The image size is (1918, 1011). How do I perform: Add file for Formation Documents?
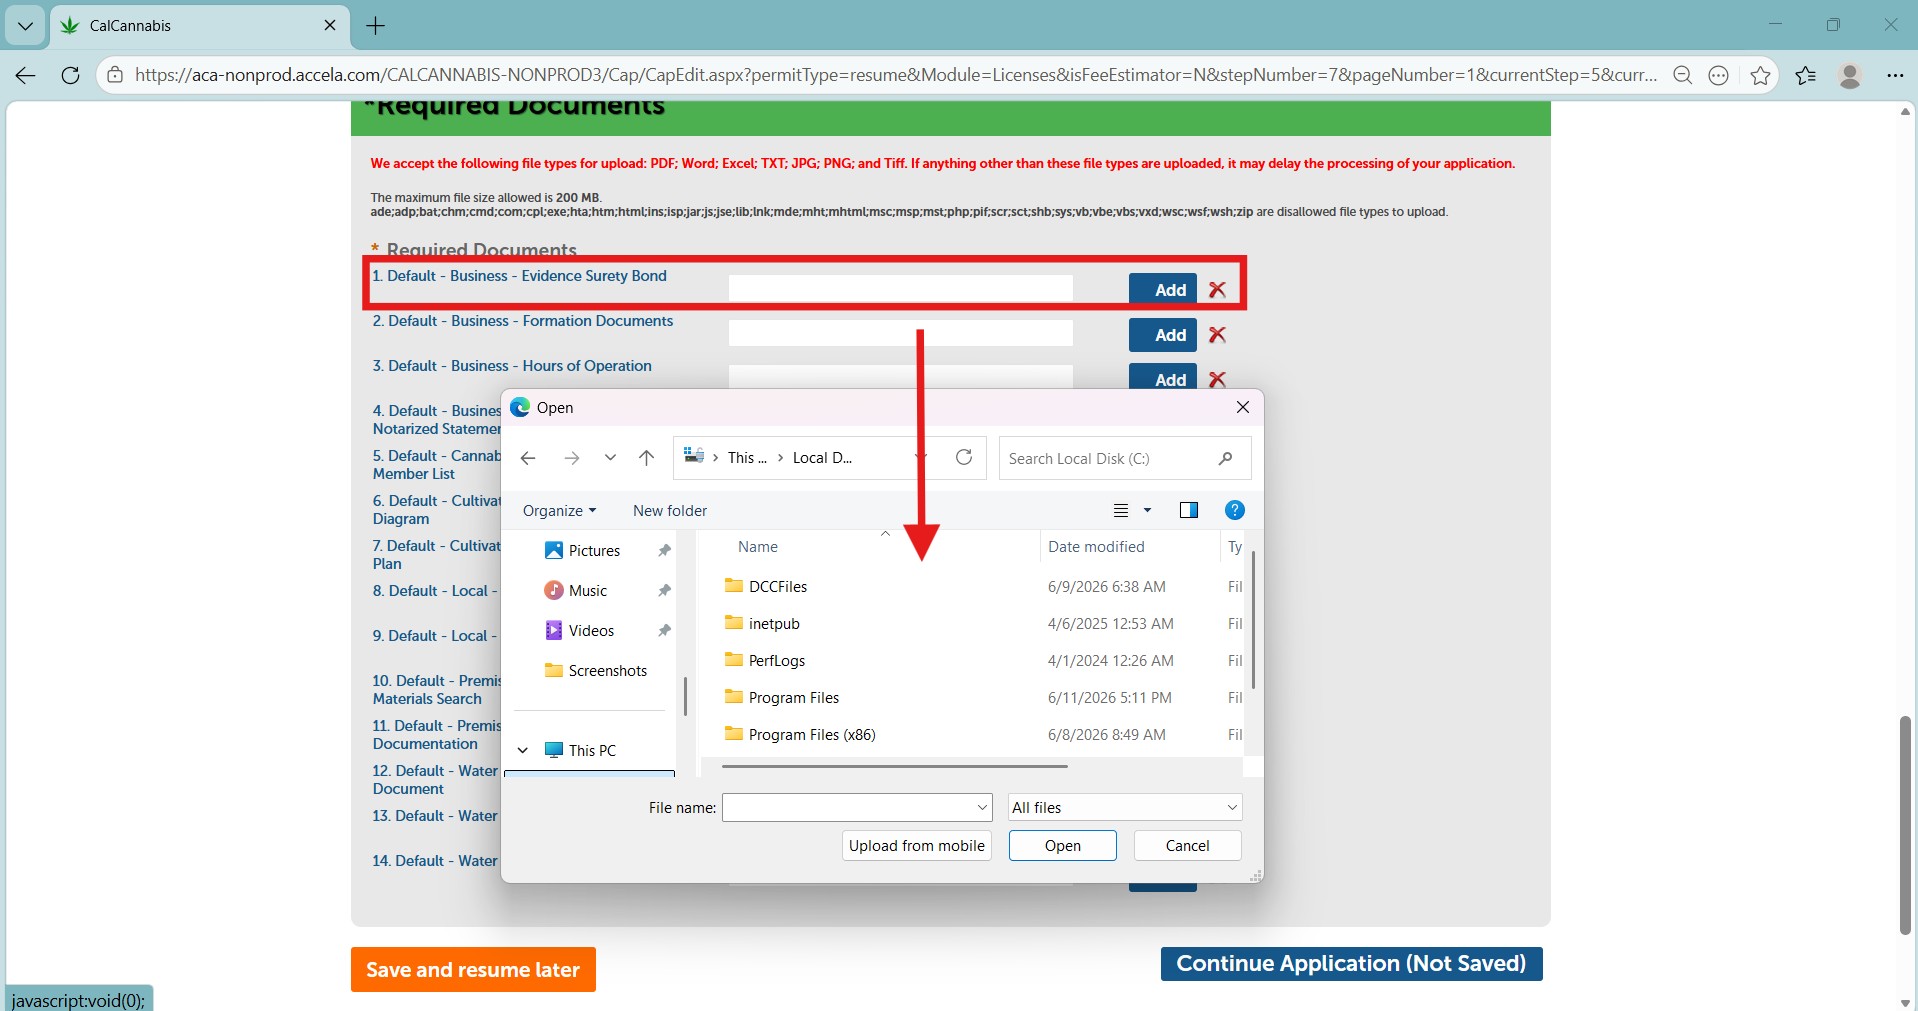coord(1162,335)
